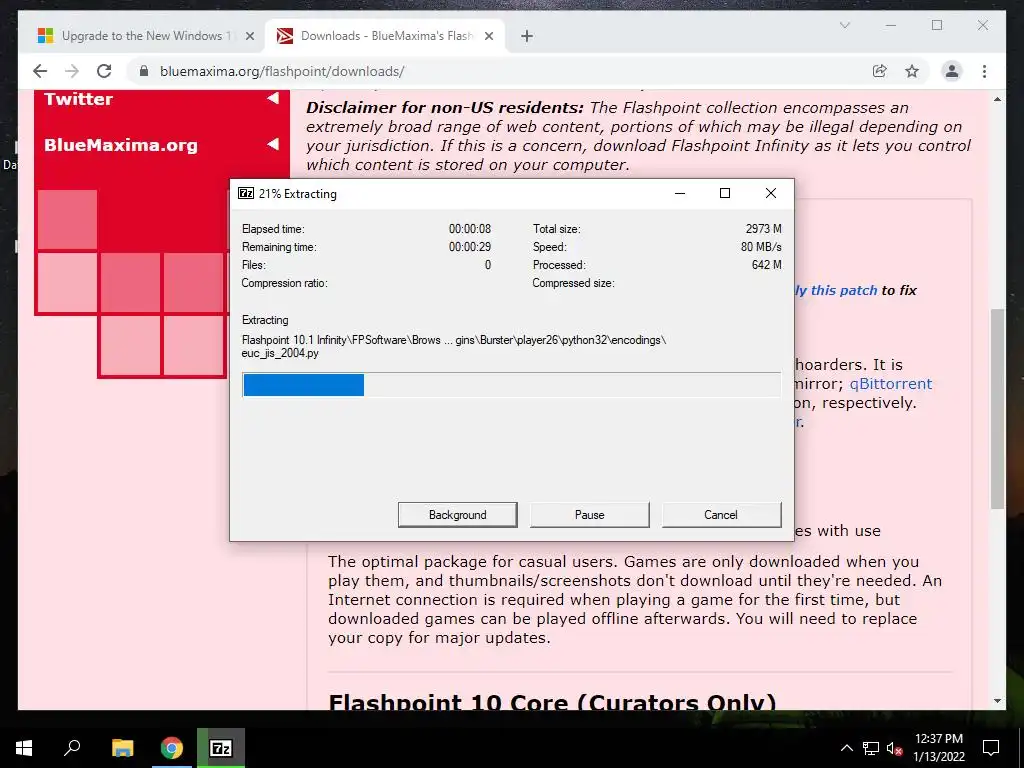Click the 'Flashpoint 10 Core (Curators Only)' heading

point(552,702)
